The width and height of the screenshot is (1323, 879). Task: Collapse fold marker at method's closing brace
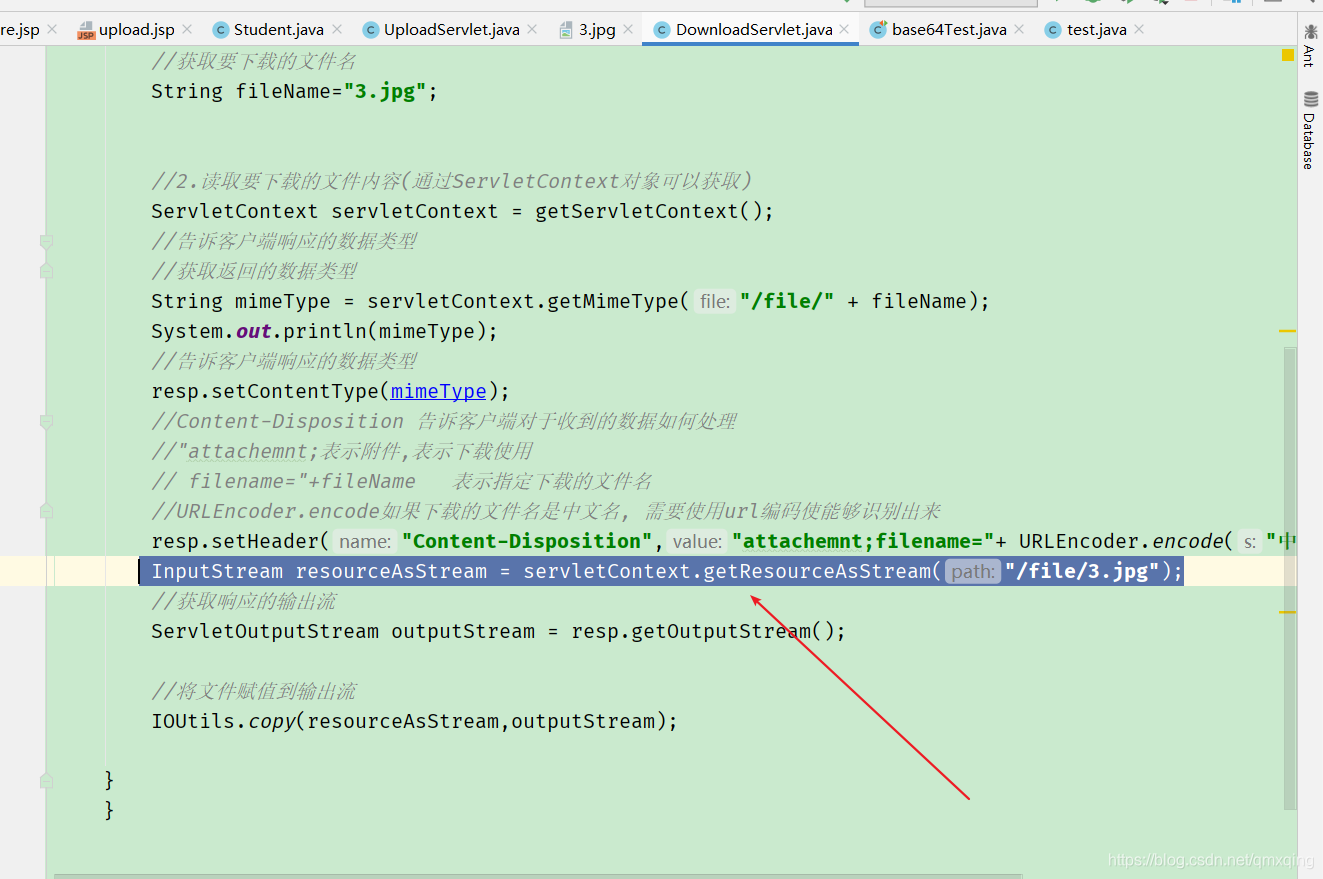tap(46, 780)
